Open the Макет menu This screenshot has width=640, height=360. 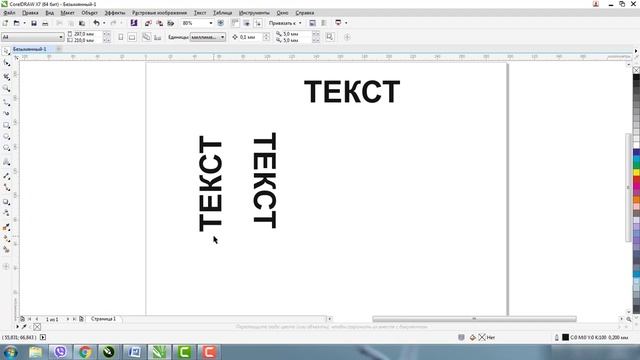[x=67, y=13]
